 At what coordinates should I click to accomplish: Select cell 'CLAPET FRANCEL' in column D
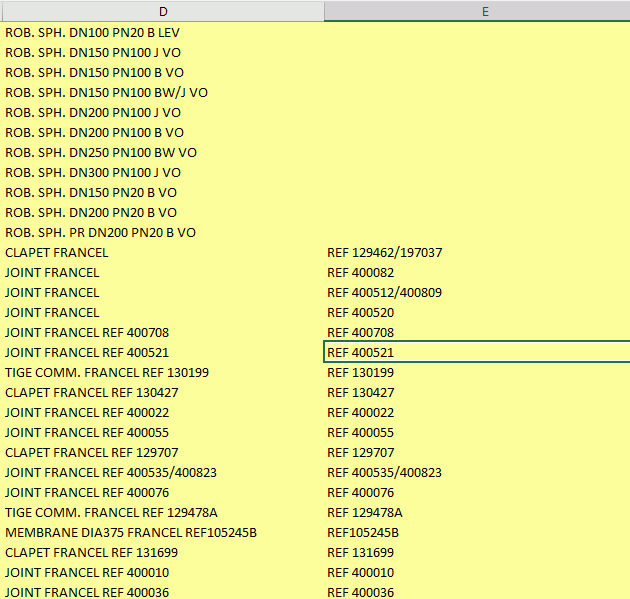coord(163,253)
